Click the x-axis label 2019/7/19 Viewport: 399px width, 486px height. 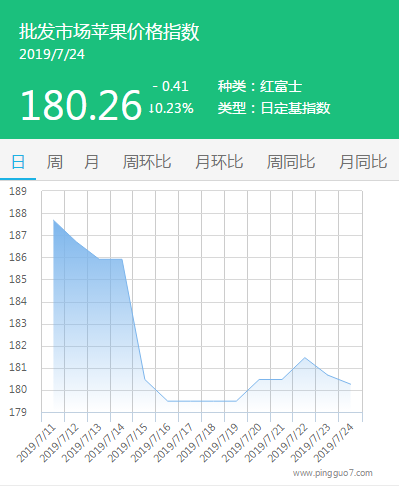pyautogui.click(x=220, y=443)
